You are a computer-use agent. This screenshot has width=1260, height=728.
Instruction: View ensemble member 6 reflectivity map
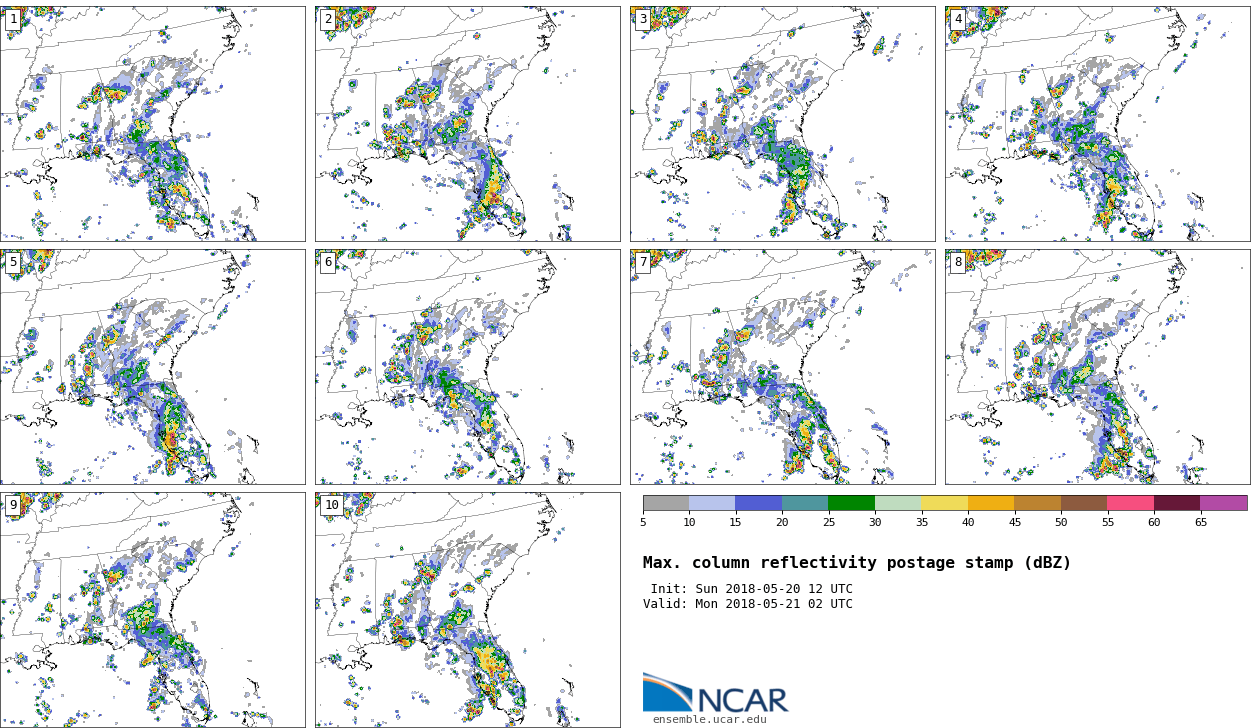click(467, 366)
